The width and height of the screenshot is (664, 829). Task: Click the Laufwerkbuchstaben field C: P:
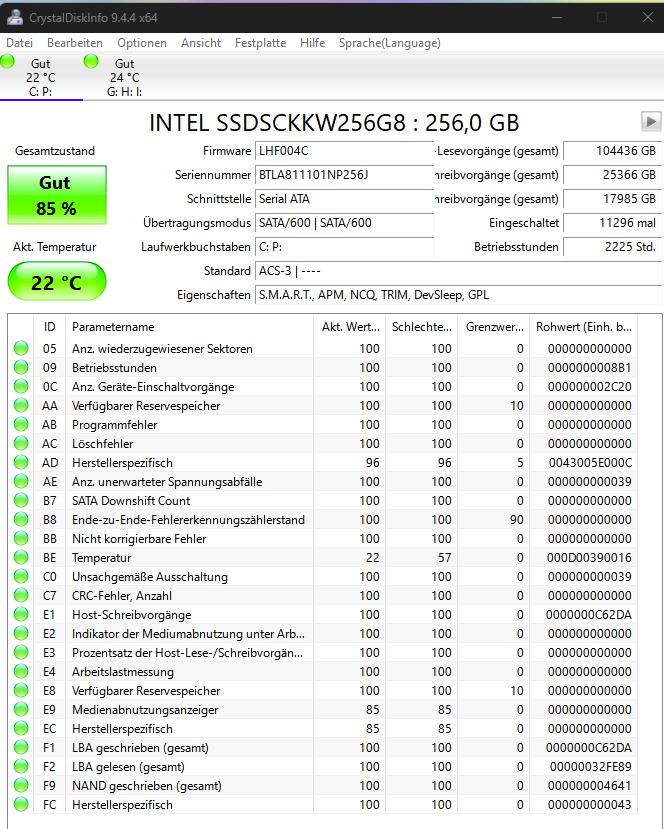coord(344,247)
